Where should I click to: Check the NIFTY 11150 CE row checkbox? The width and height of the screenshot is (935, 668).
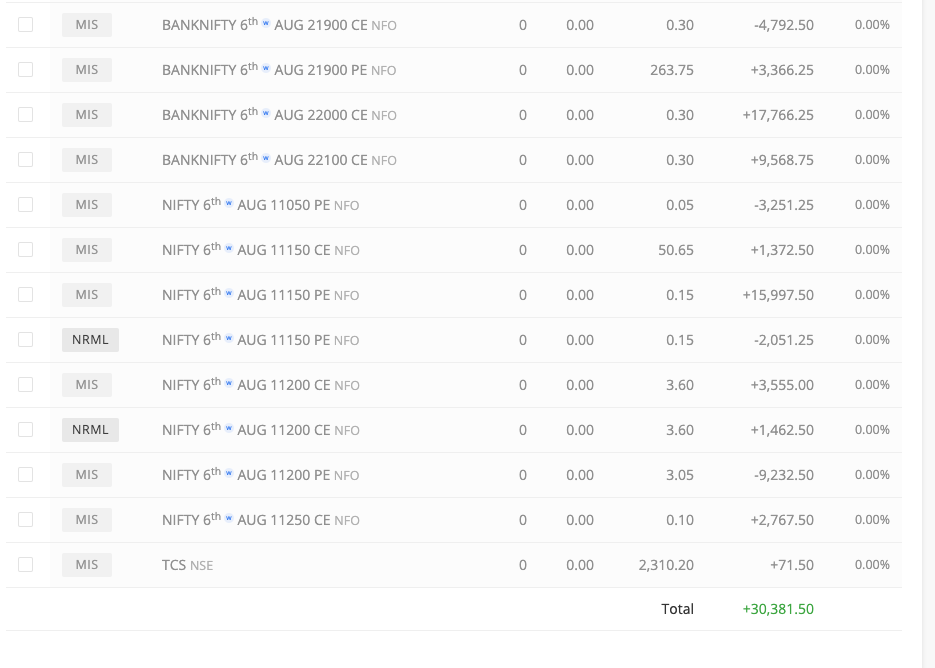click(26, 249)
